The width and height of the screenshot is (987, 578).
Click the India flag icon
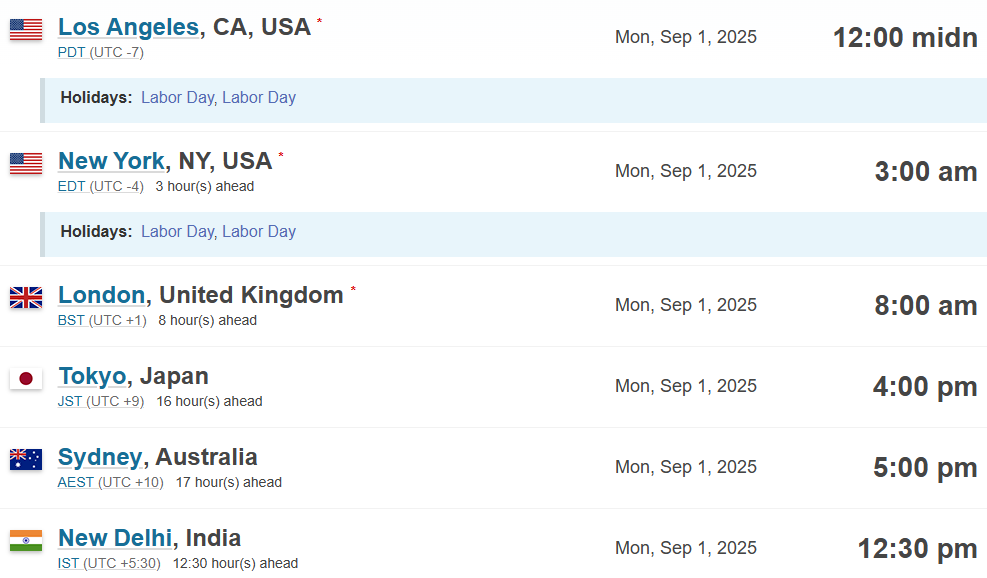click(x=26, y=540)
